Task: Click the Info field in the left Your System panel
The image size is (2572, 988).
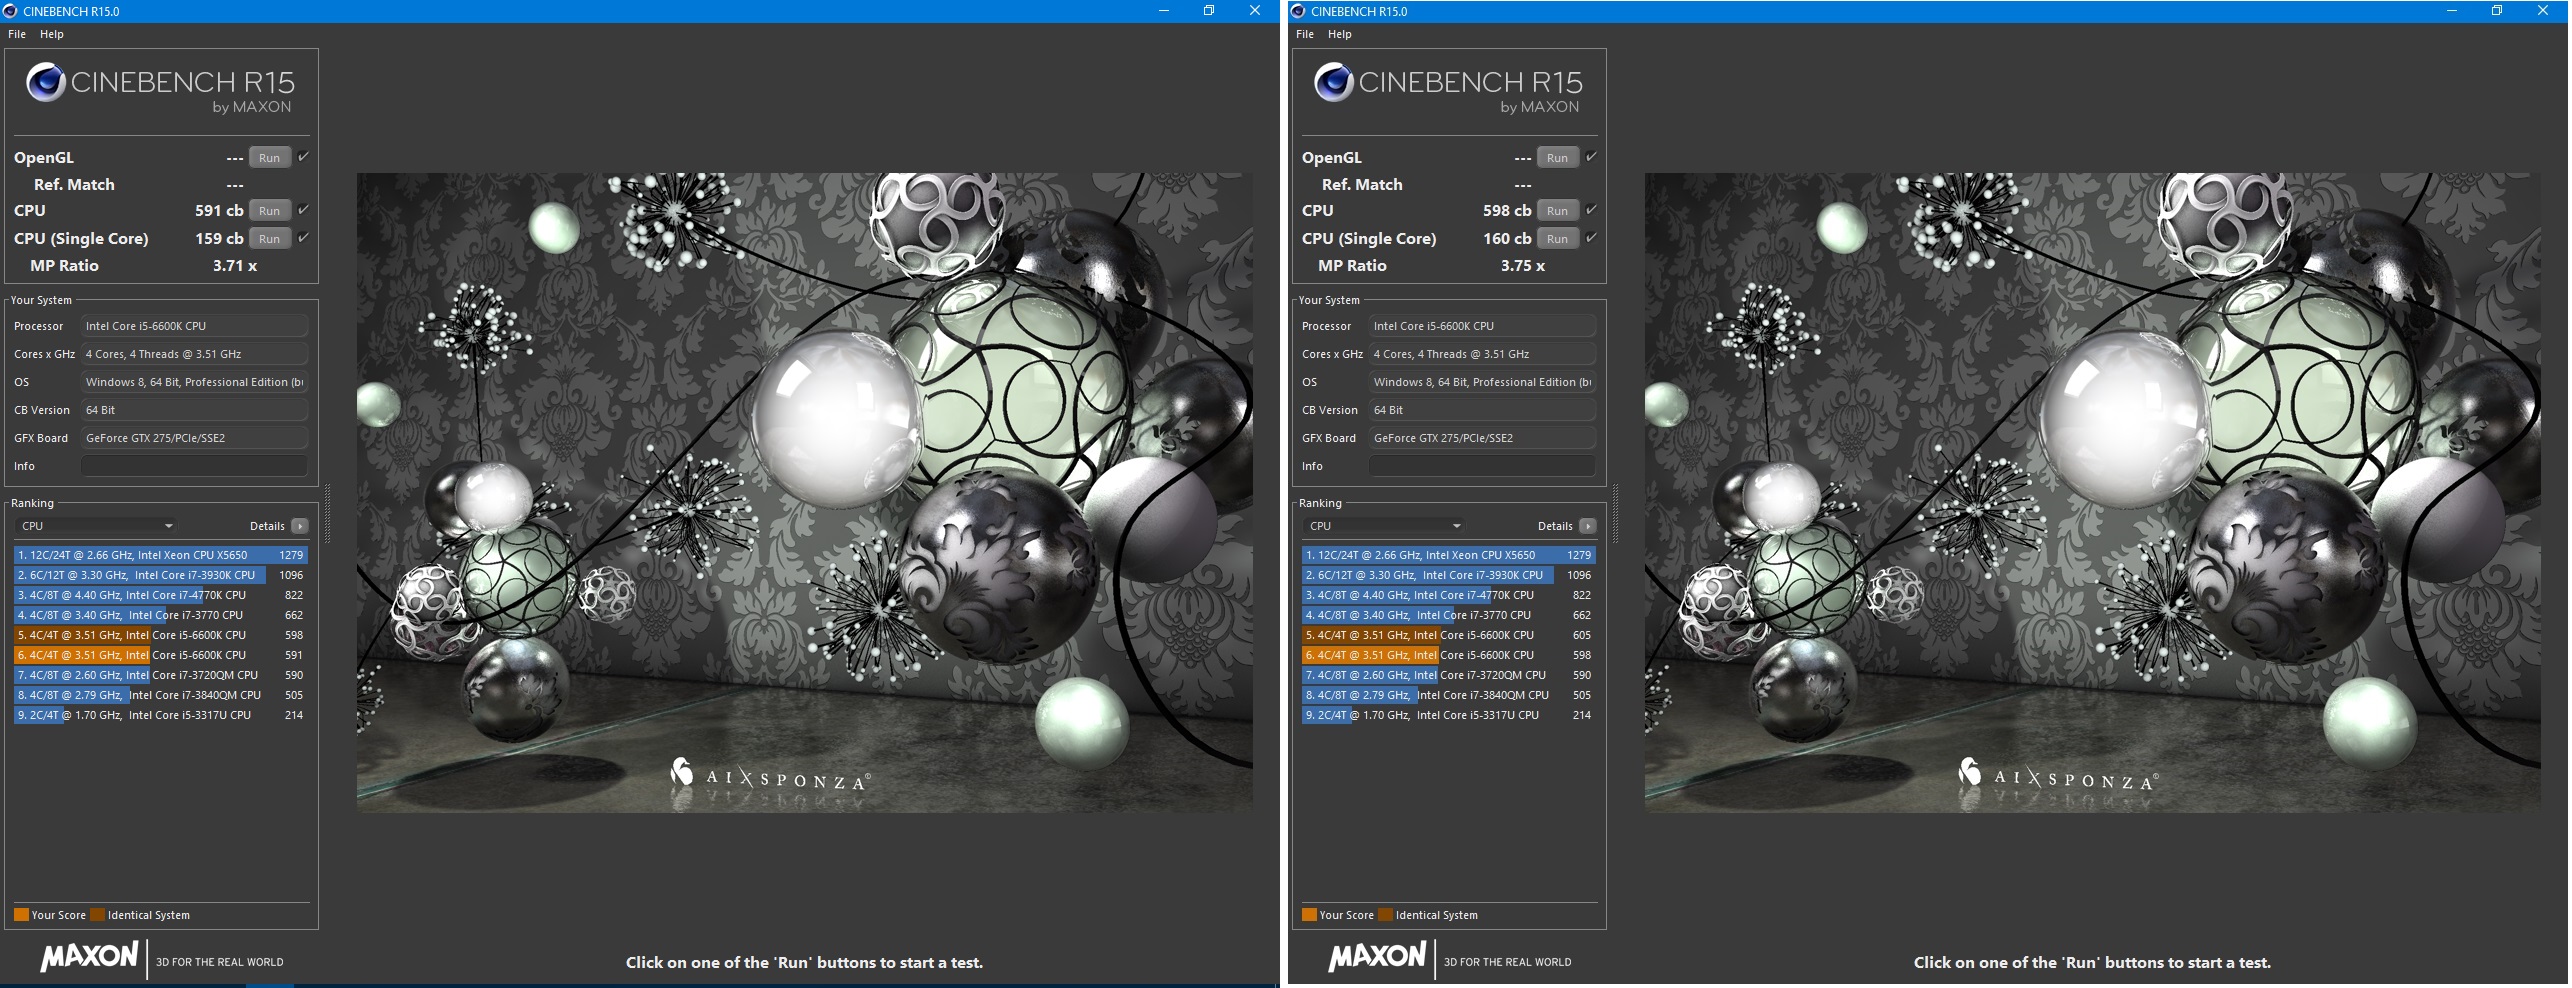Action: pos(194,466)
